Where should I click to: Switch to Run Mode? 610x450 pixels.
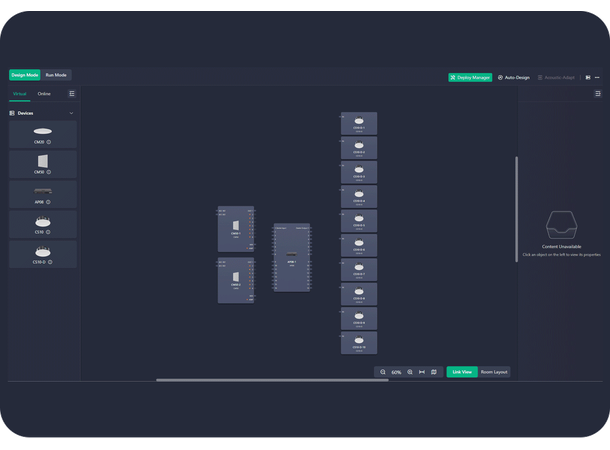click(x=56, y=75)
